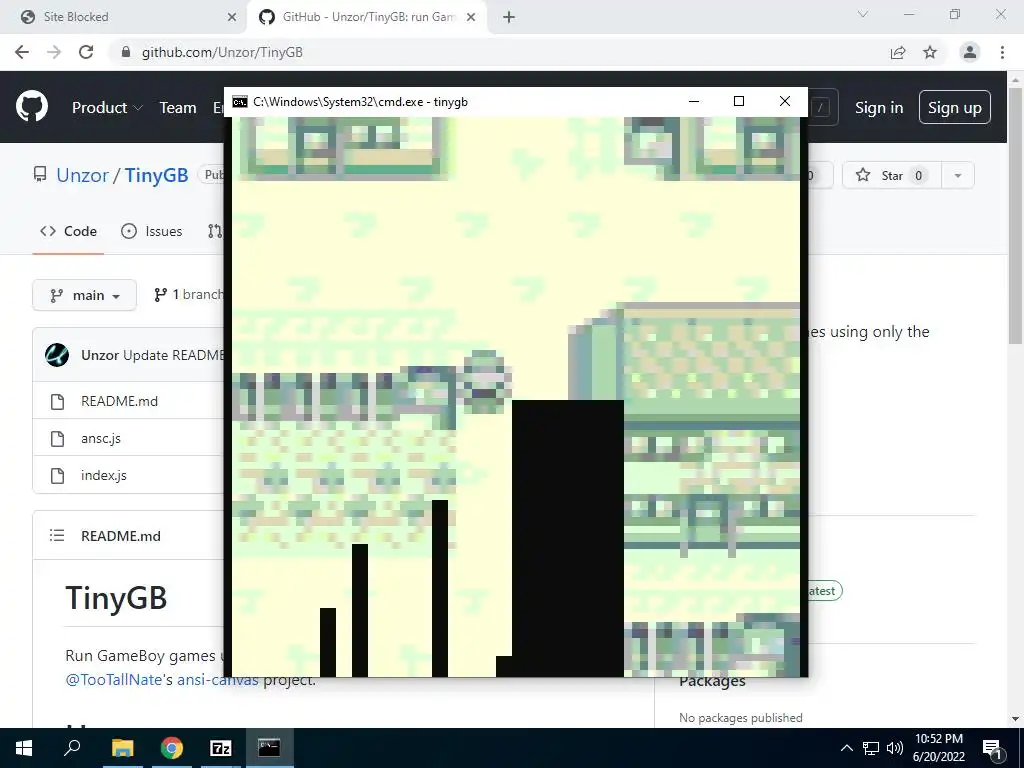This screenshot has height=768, width=1024.
Task: Open Chrome tab search chevron
Action: 863,14
